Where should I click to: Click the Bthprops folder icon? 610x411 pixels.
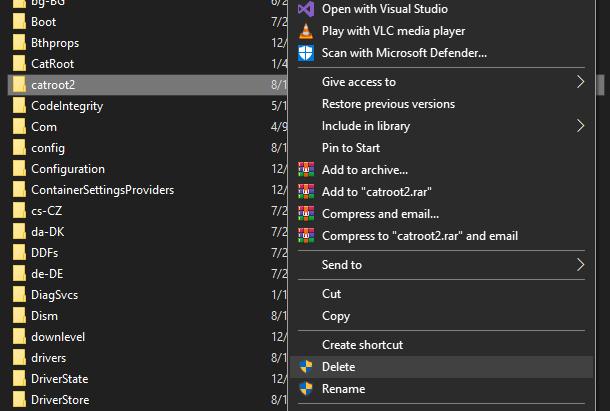tap(19, 43)
